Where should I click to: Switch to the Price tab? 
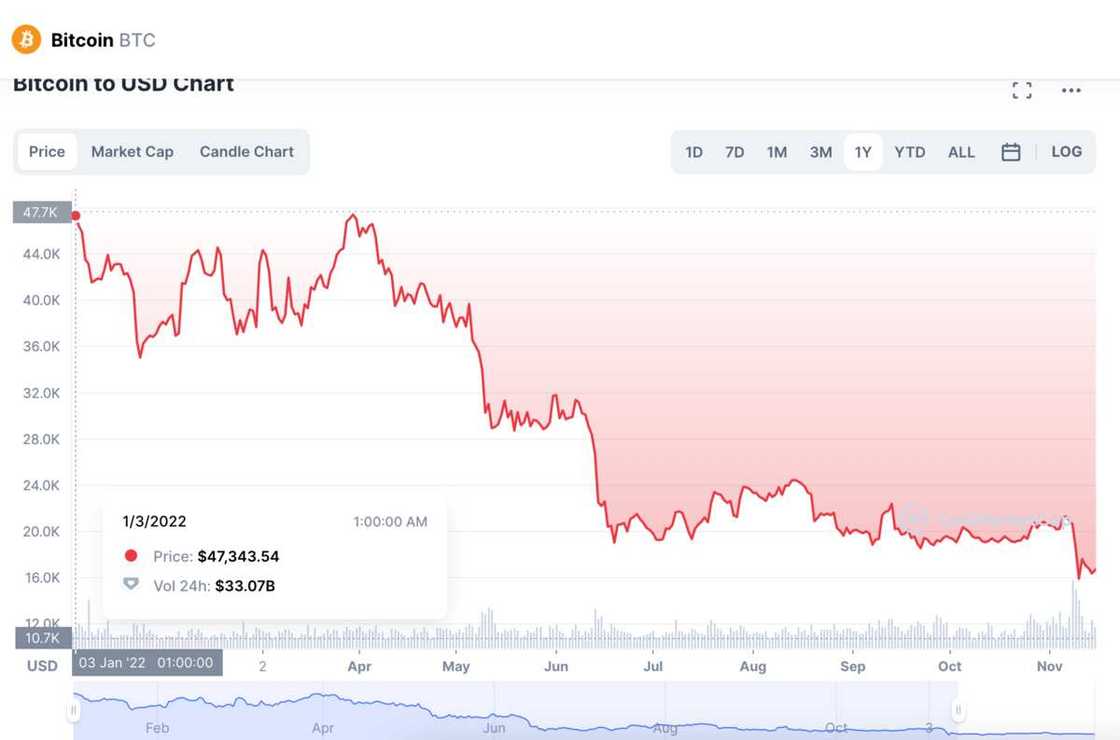pos(47,152)
